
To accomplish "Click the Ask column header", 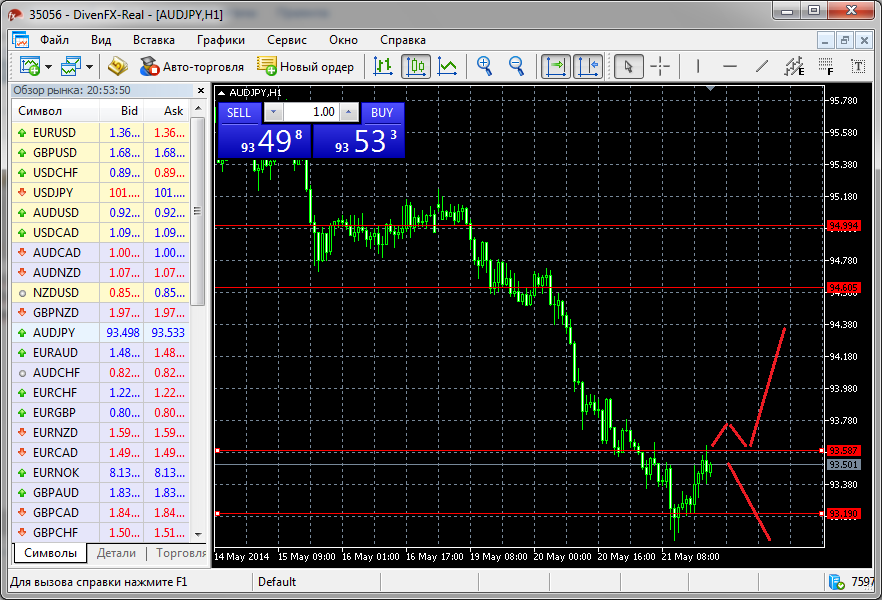I will pyautogui.click(x=167, y=111).
